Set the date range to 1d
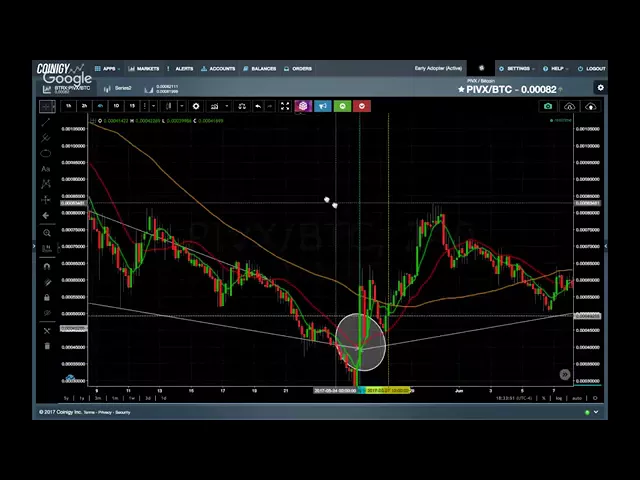The image size is (640, 480). tap(163, 398)
